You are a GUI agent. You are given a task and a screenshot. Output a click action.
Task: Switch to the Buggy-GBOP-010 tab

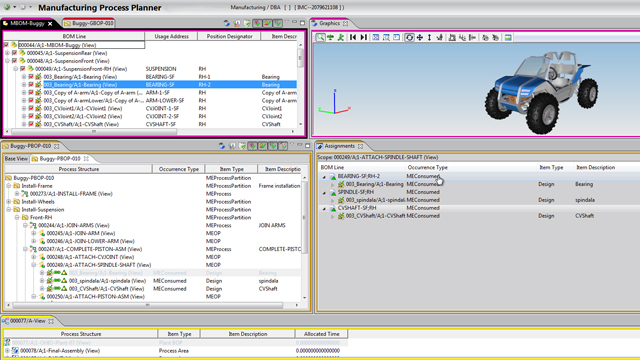89,23
